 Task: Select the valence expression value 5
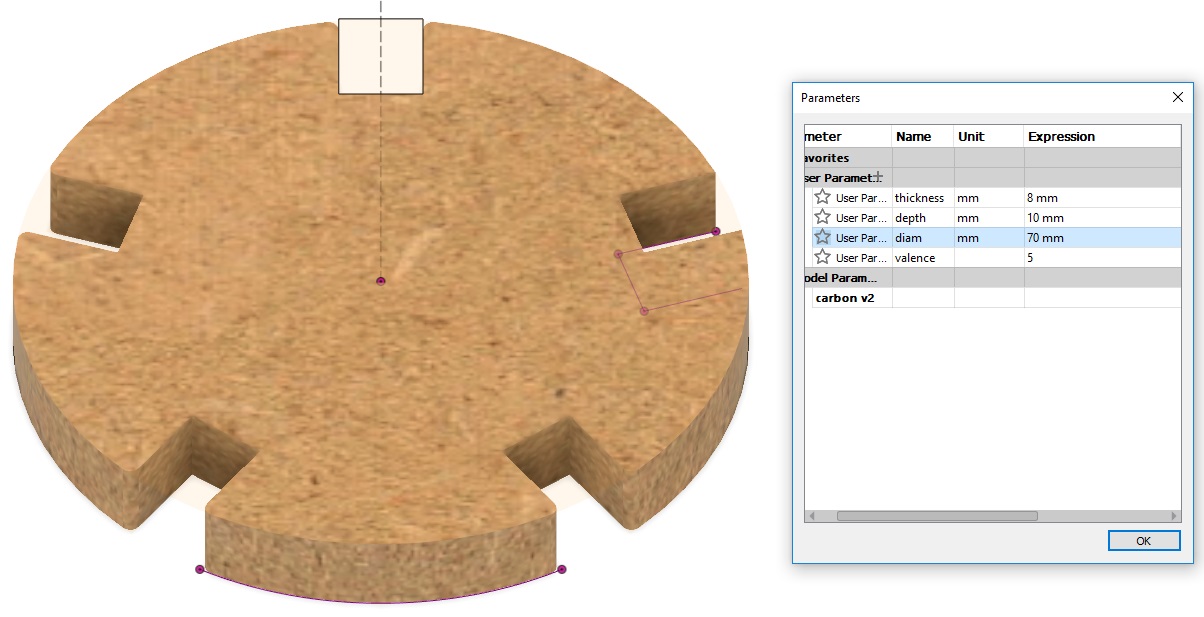coord(1103,258)
